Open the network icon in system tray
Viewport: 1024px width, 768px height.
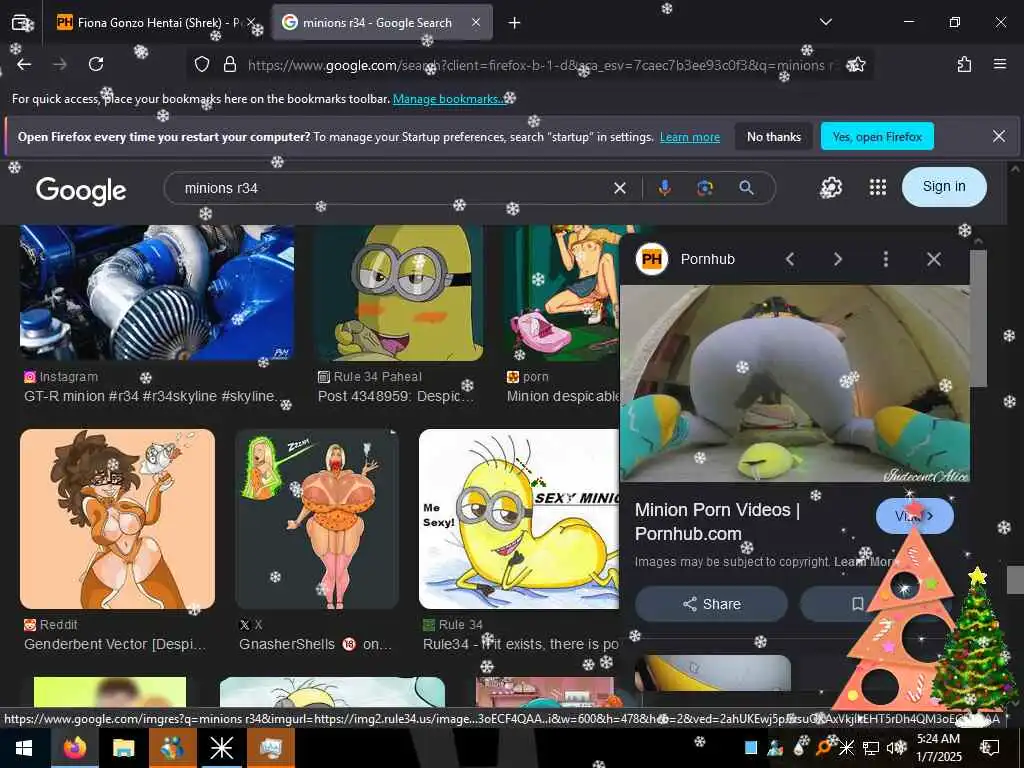(x=871, y=748)
